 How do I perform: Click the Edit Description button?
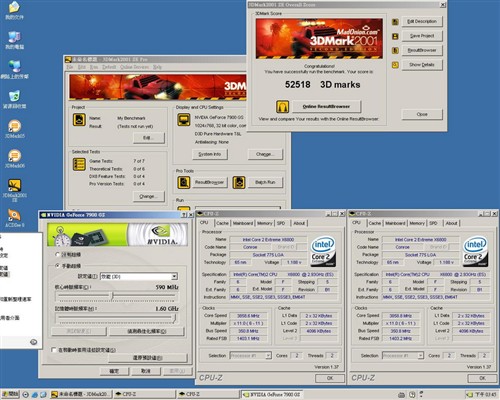tap(422, 21)
